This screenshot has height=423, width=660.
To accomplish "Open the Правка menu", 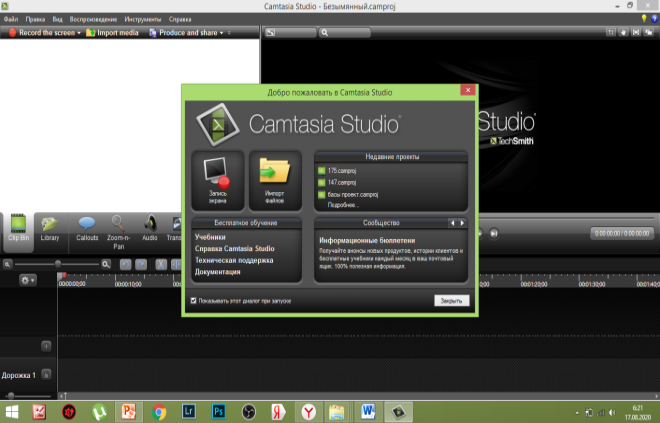I will [35, 19].
